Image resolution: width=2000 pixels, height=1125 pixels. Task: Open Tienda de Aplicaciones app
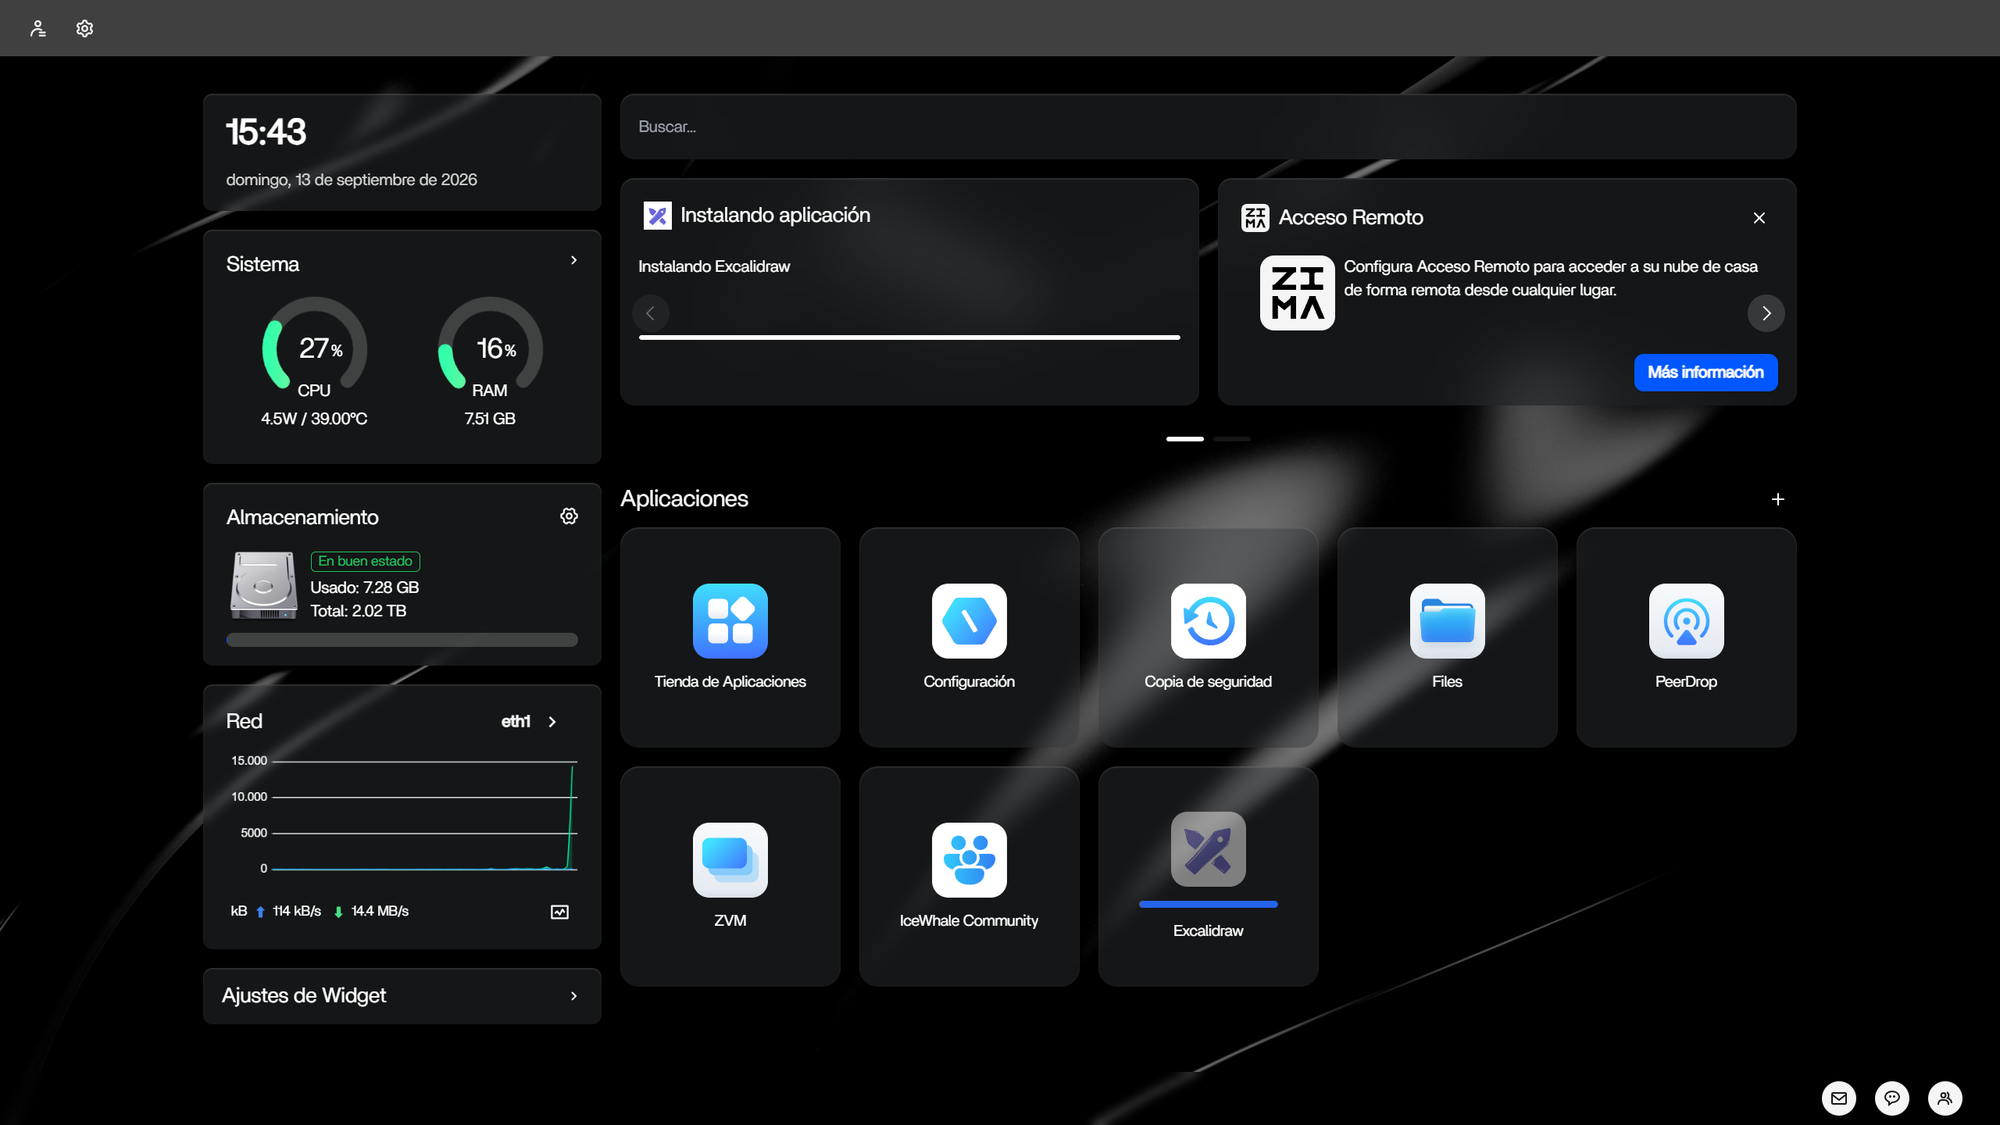pyautogui.click(x=730, y=637)
